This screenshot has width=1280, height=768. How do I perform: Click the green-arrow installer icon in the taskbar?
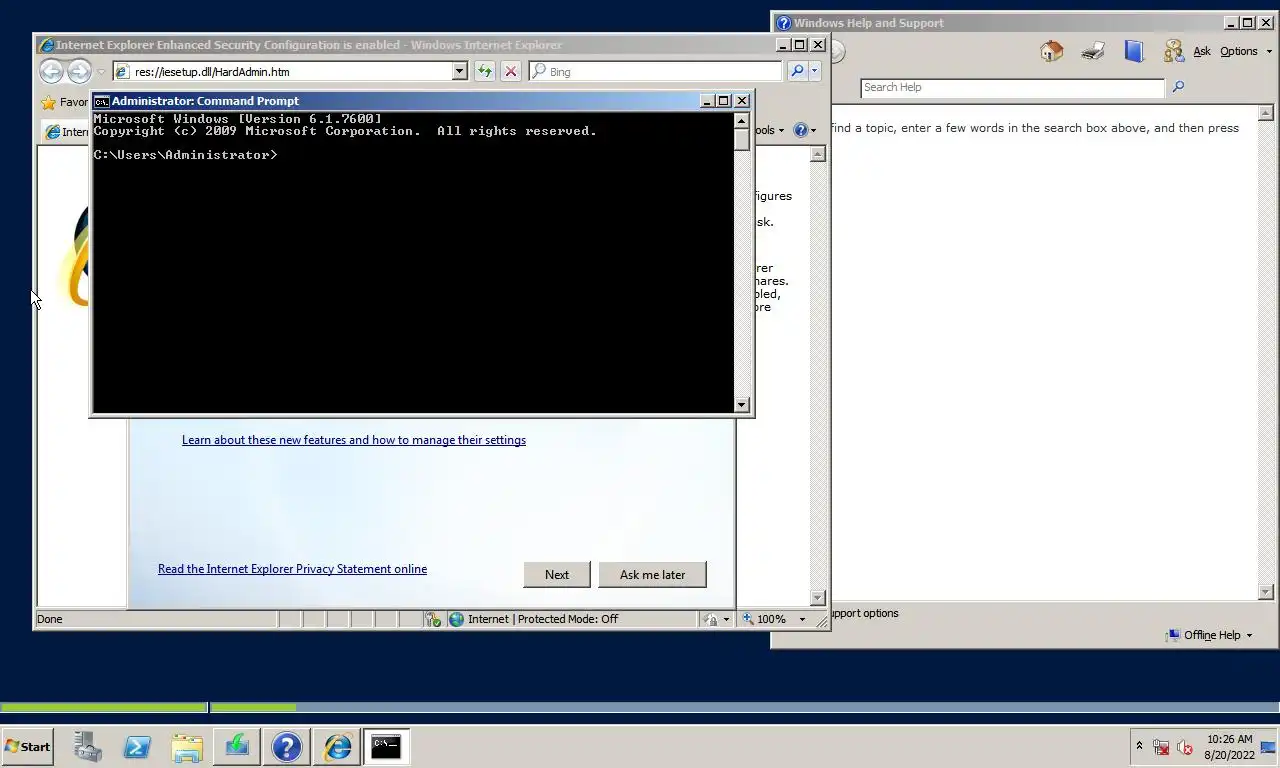[237, 746]
